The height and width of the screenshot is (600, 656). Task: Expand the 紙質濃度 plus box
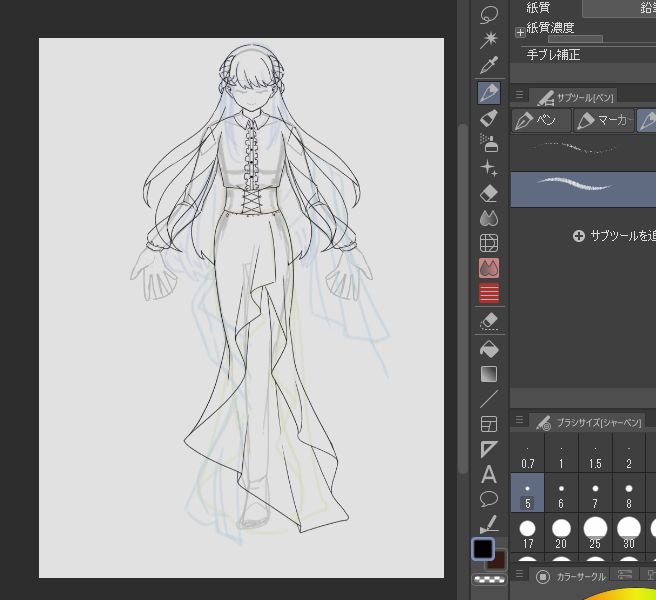520,32
